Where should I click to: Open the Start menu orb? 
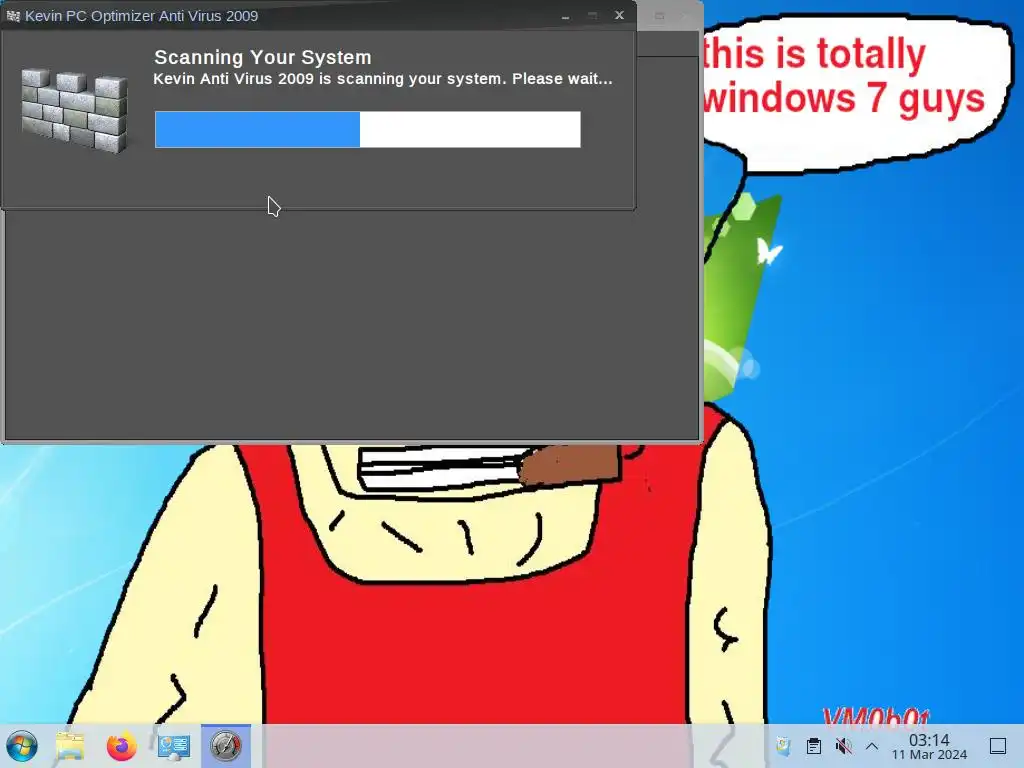click(22, 746)
